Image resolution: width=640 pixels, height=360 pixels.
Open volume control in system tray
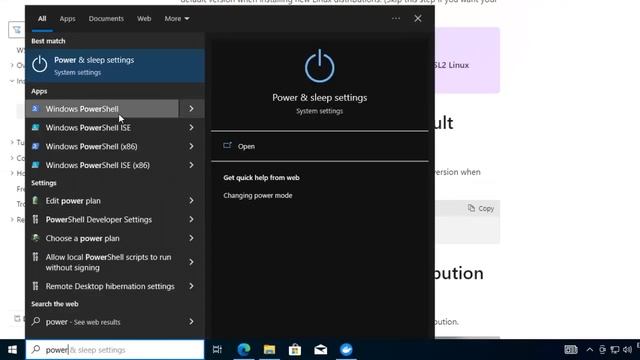pyautogui.click(x=628, y=350)
